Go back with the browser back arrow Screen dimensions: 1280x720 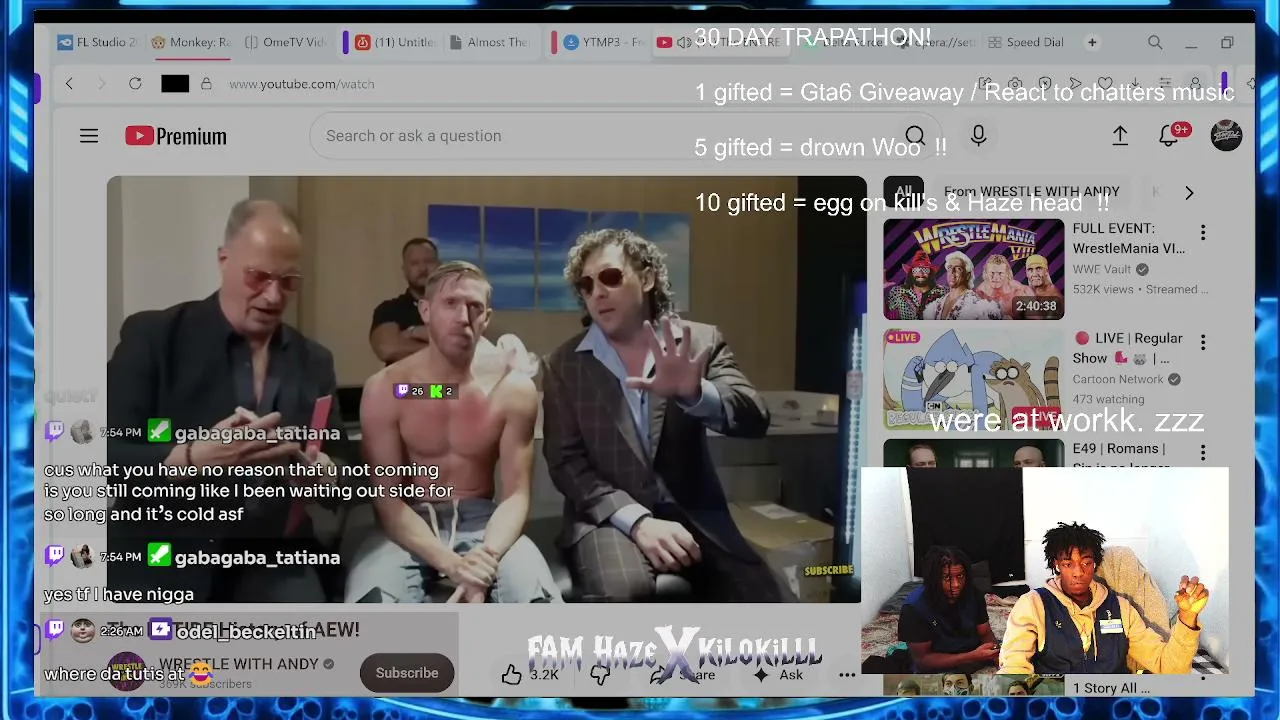pos(69,84)
